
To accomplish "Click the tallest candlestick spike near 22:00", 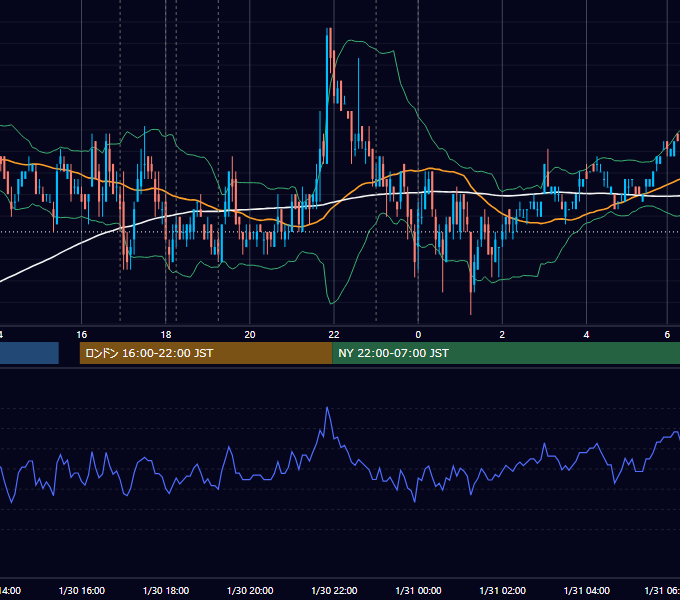I will pyautogui.click(x=327, y=95).
